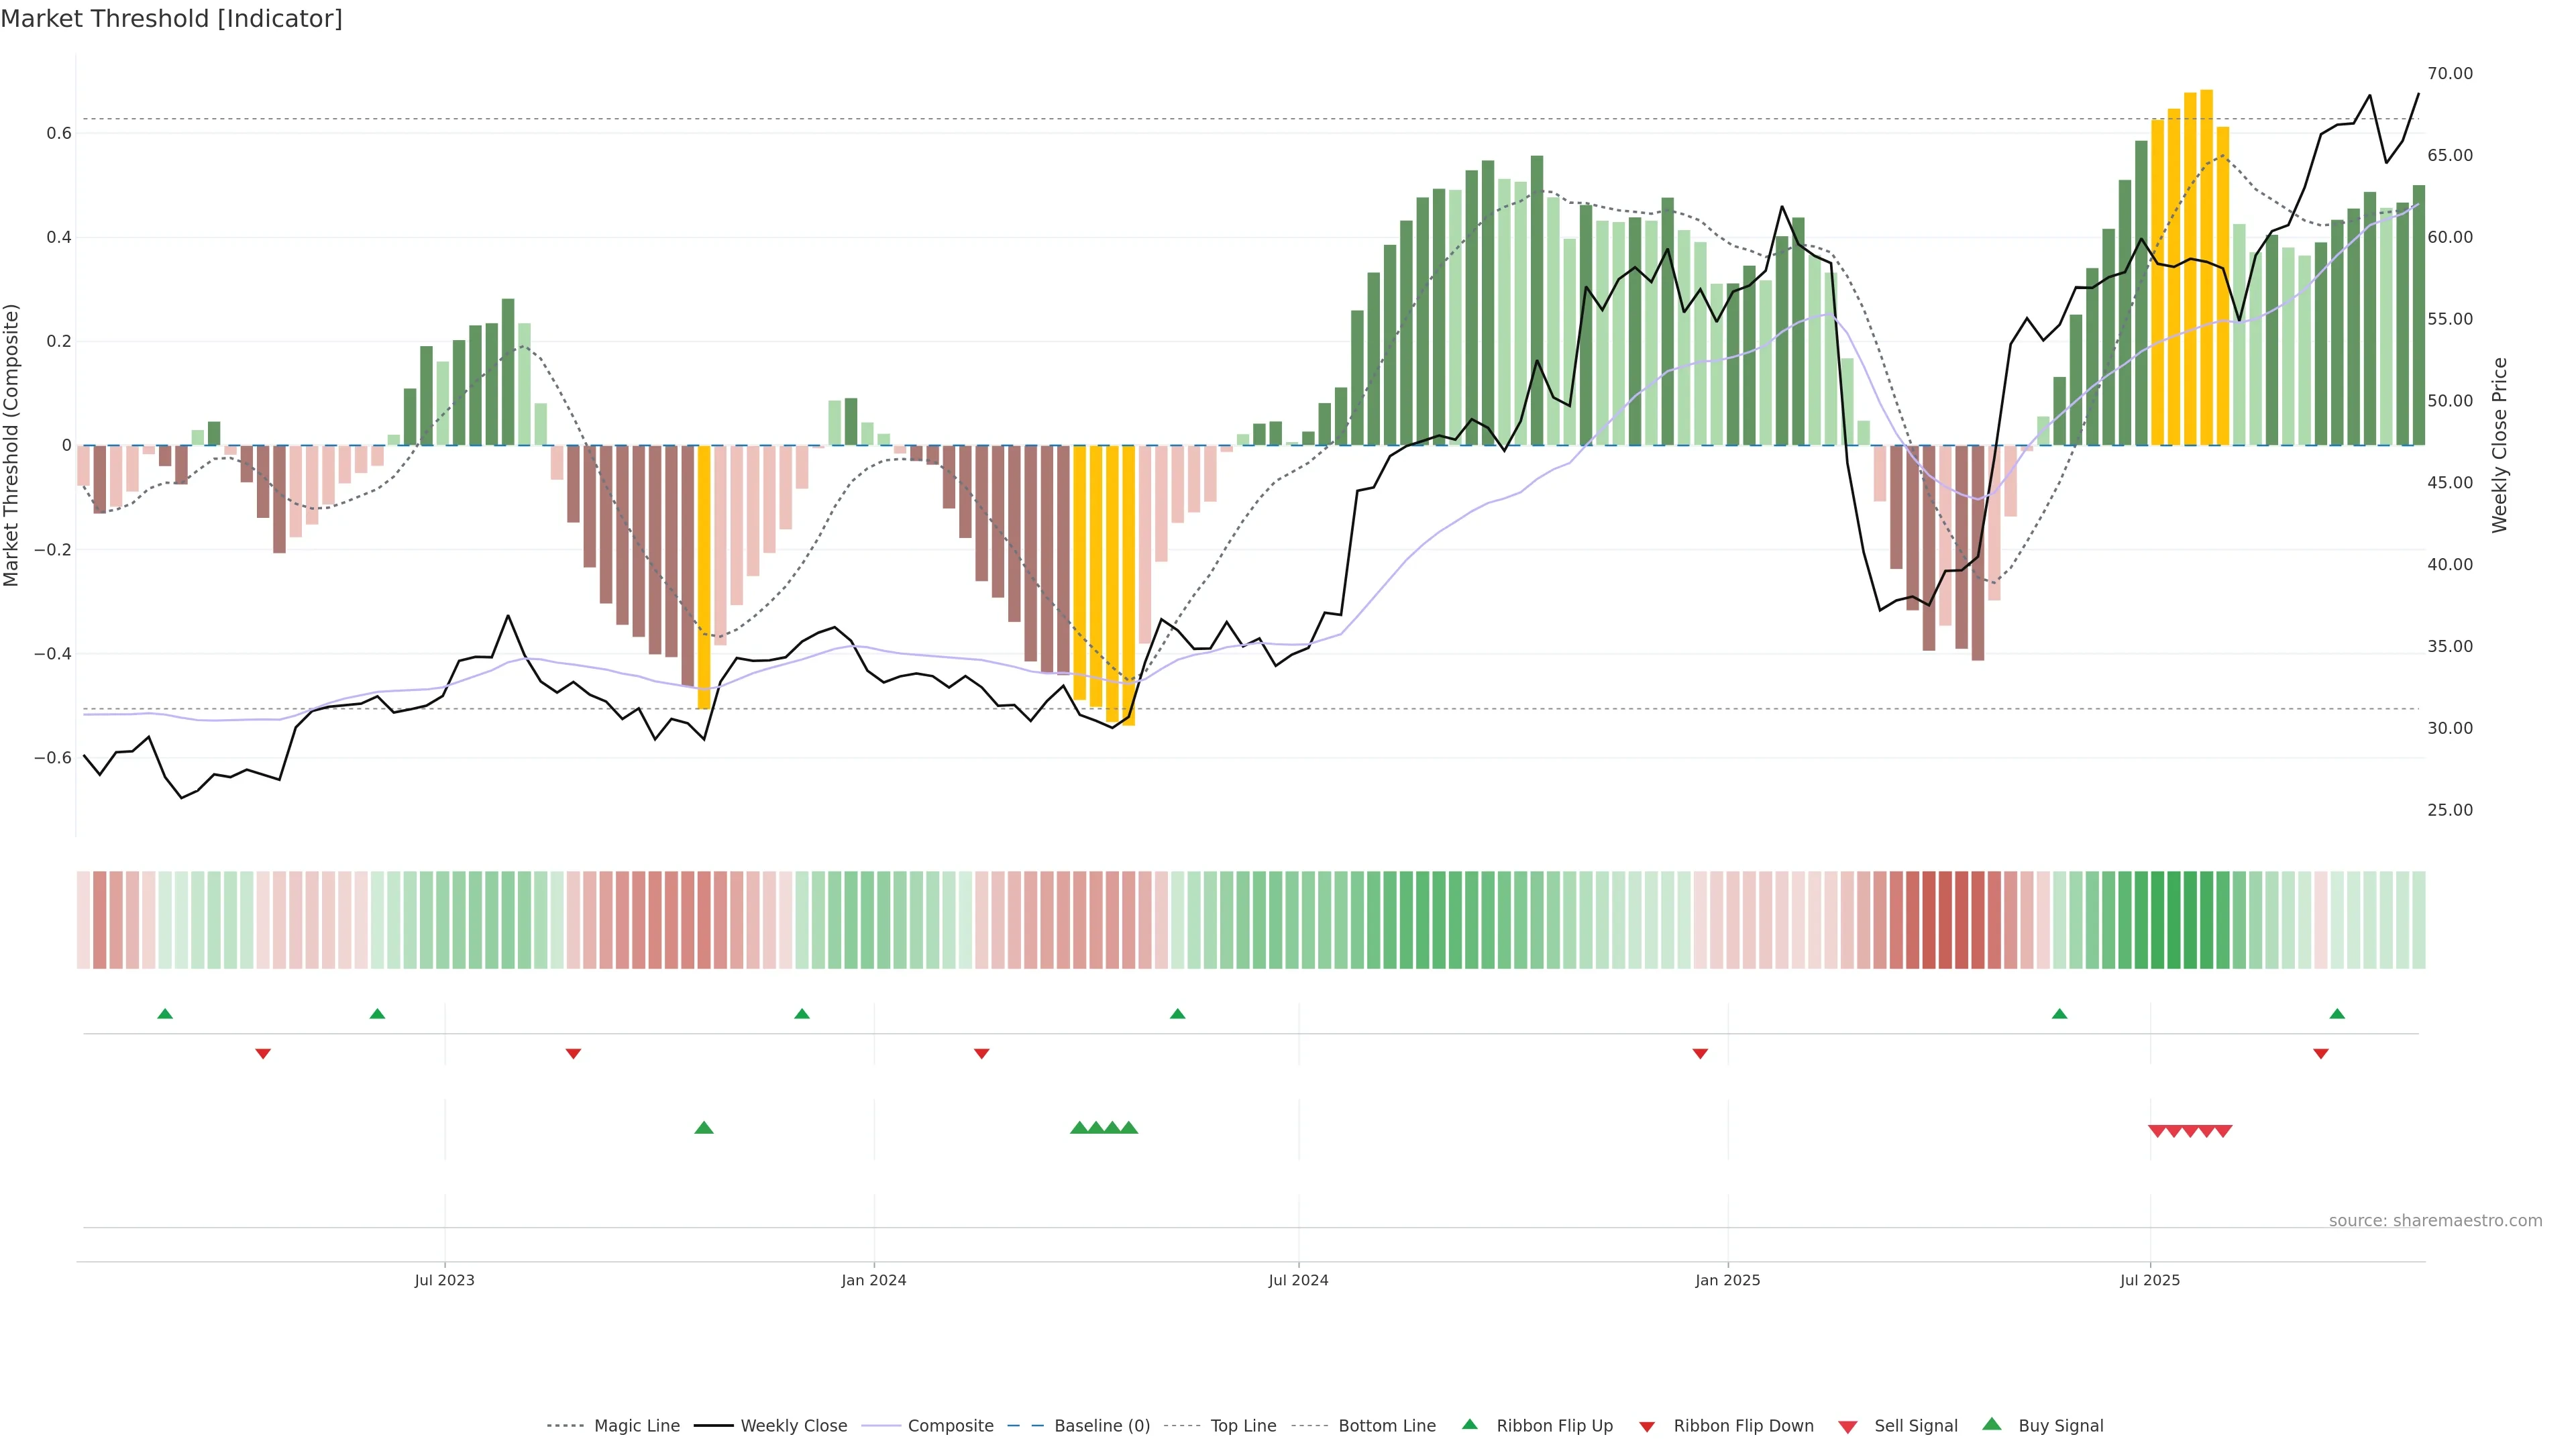This screenshot has width=2576, height=1449.
Task: Click the Ribbon Flip Down legend icon
Action: [1646, 1426]
